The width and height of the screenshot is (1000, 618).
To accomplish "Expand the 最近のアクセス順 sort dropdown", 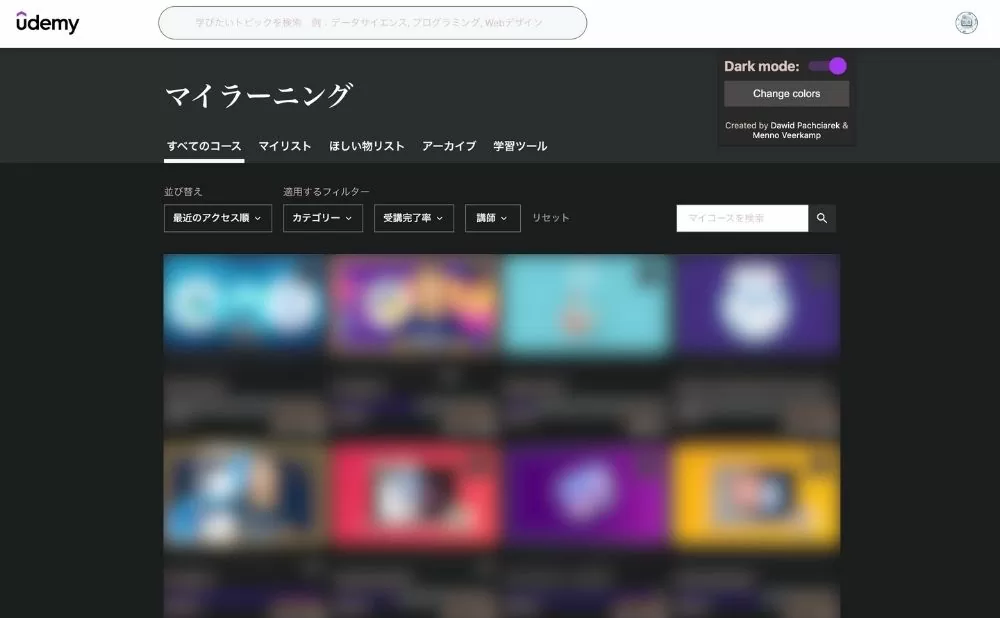I will [x=217, y=218].
